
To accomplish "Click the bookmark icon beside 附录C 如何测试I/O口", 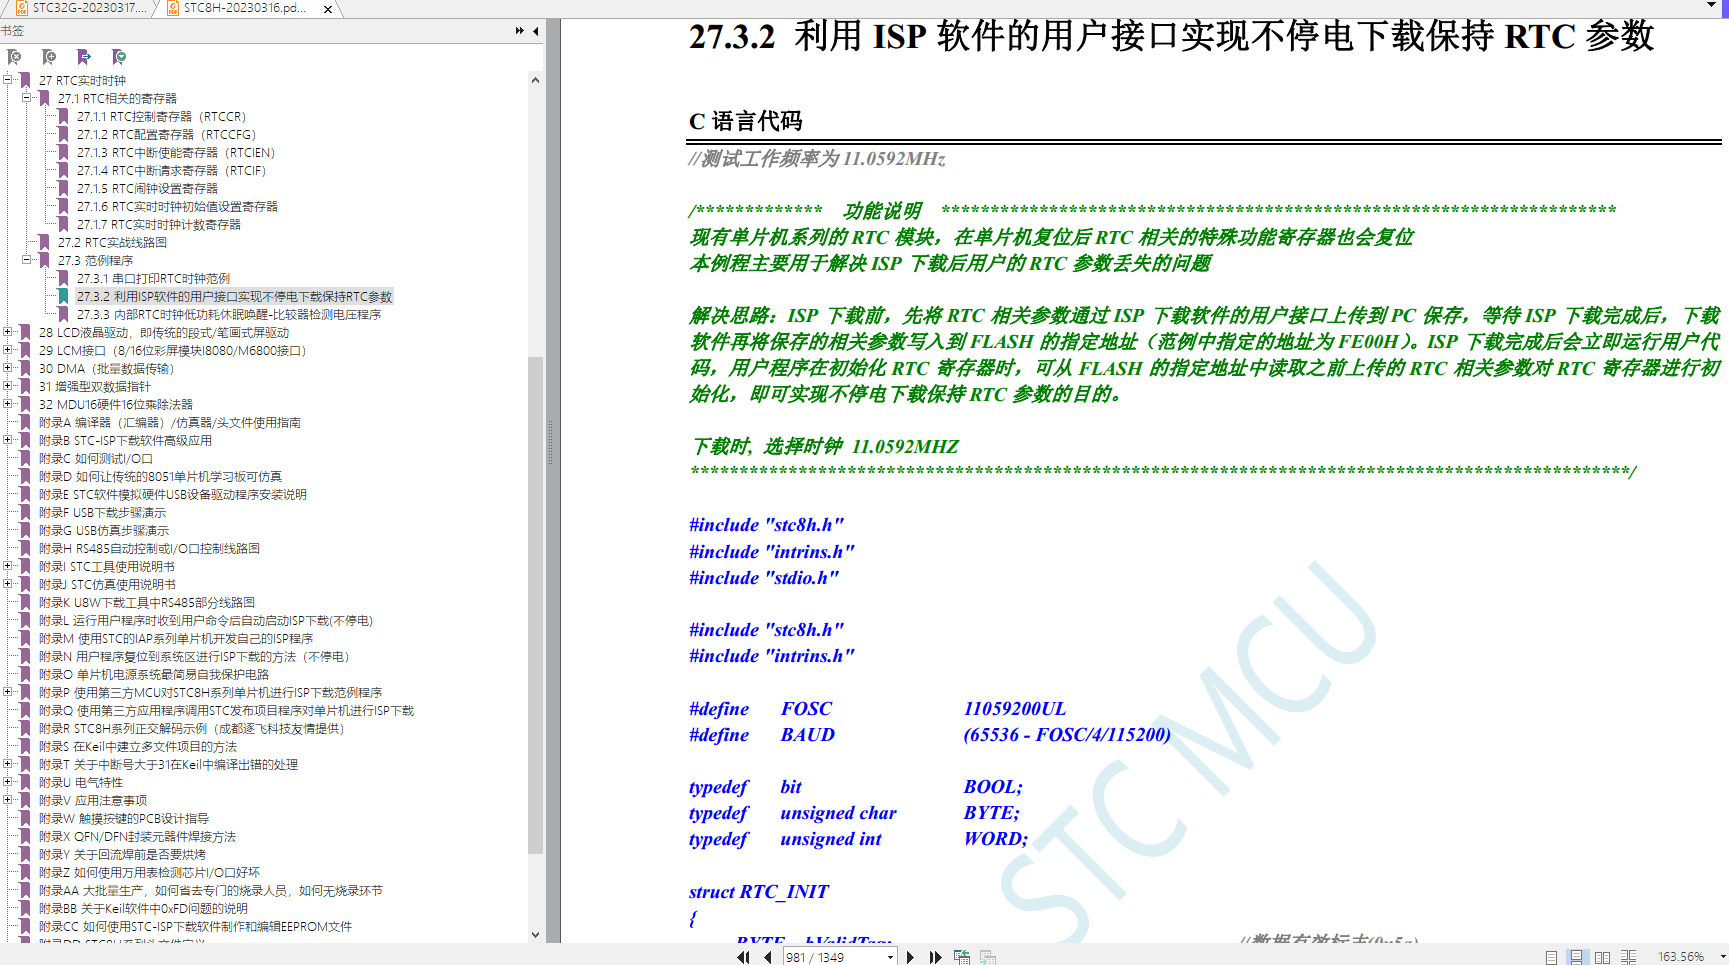I will pos(26,458).
